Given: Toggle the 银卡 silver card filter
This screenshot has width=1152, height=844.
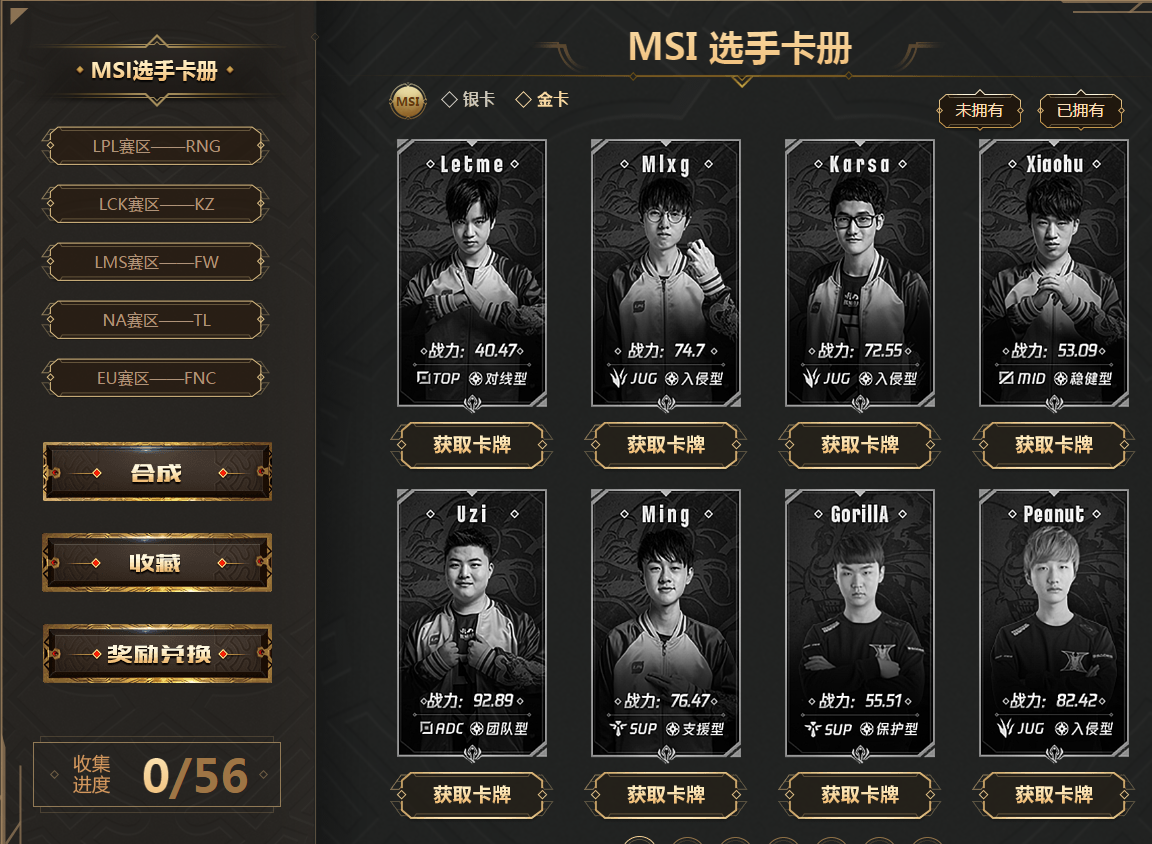Looking at the screenshot, I should click(x=468, y=99).
